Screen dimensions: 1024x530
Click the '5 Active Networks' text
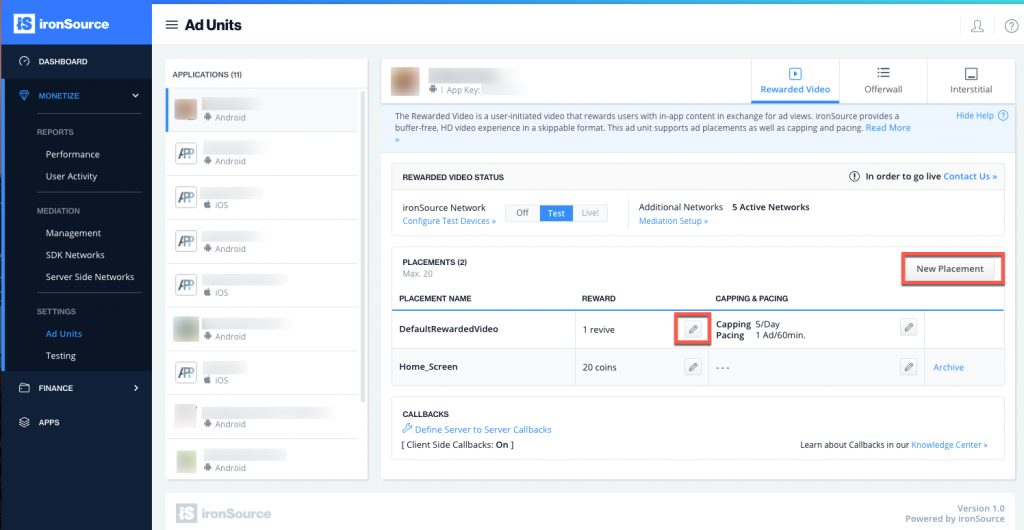pyautogui.click(x=771, y=207)
